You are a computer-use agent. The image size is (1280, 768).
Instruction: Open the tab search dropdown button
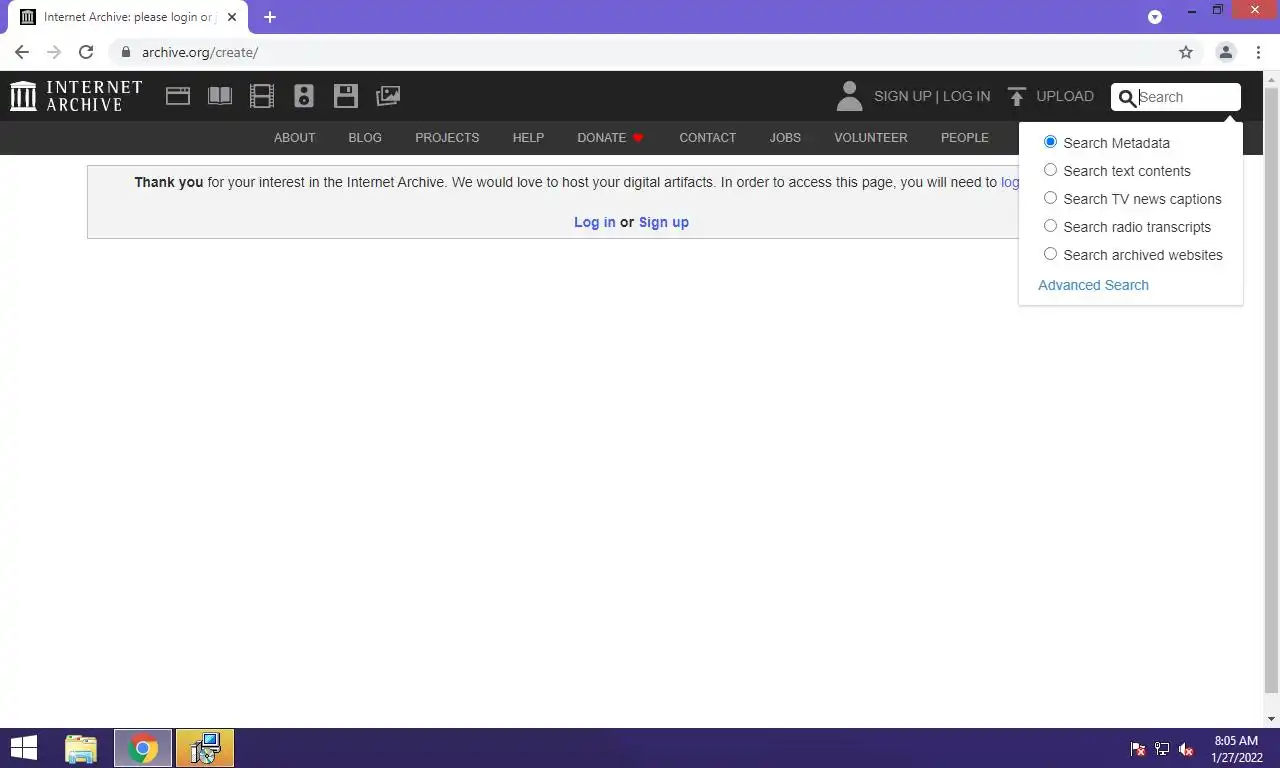point(1155,17)
